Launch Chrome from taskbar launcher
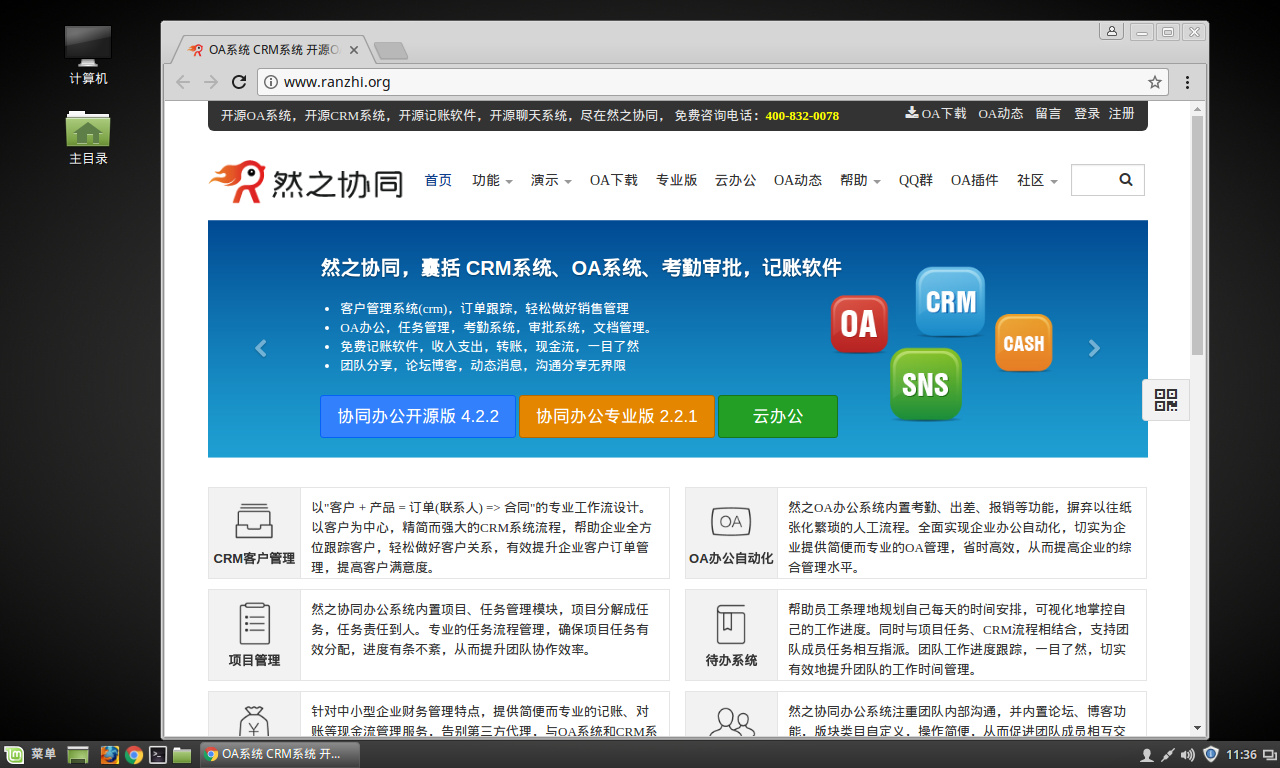 (x=133, y=755)
